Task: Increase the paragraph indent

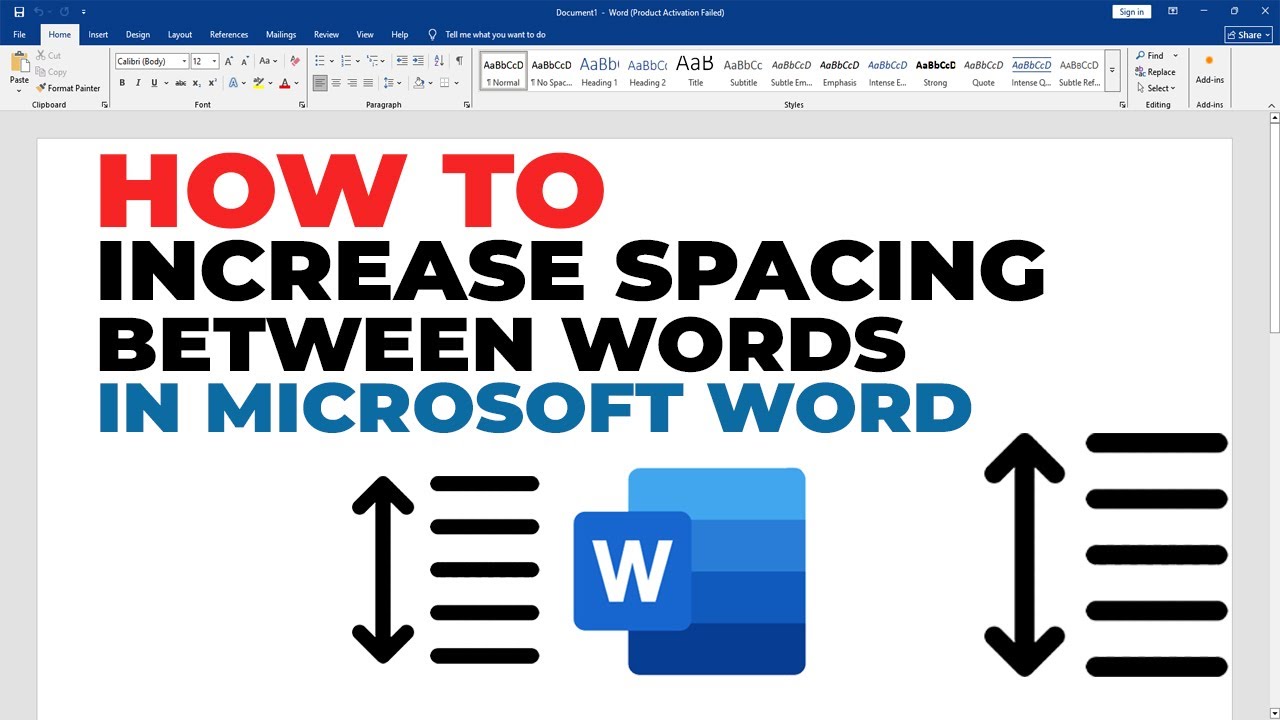Action: click(417, 61)
